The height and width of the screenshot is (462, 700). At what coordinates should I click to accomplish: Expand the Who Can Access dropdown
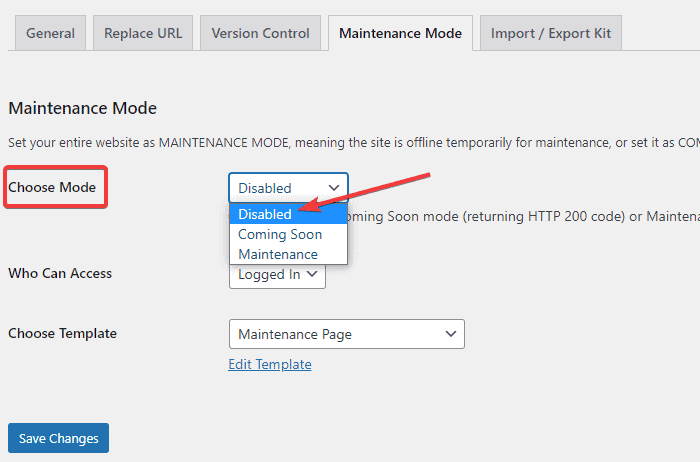click(x=277, y=274)
